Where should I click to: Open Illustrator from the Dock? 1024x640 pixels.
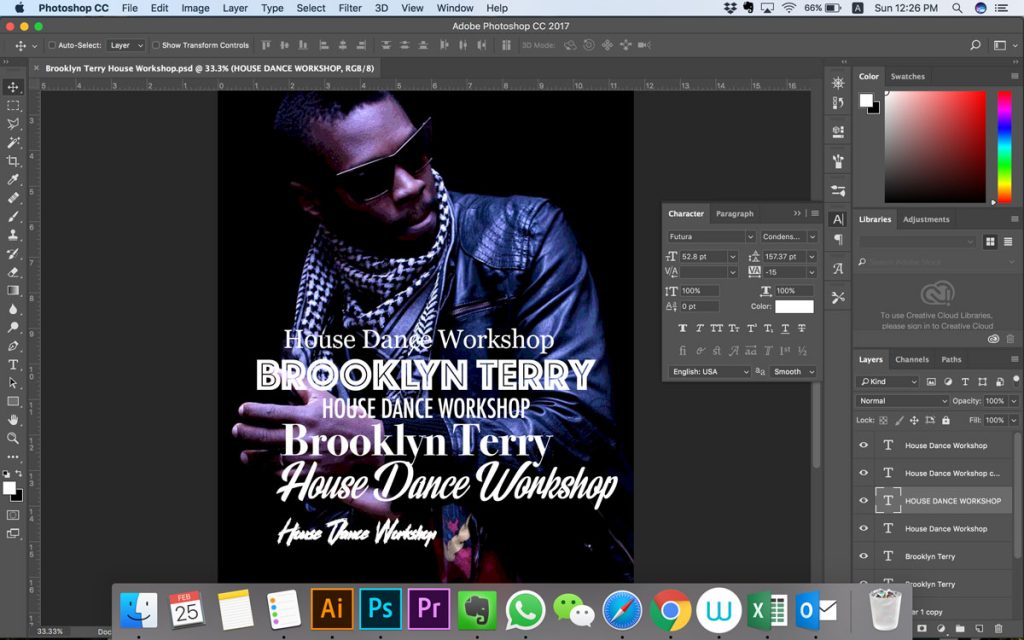(332, 608)
